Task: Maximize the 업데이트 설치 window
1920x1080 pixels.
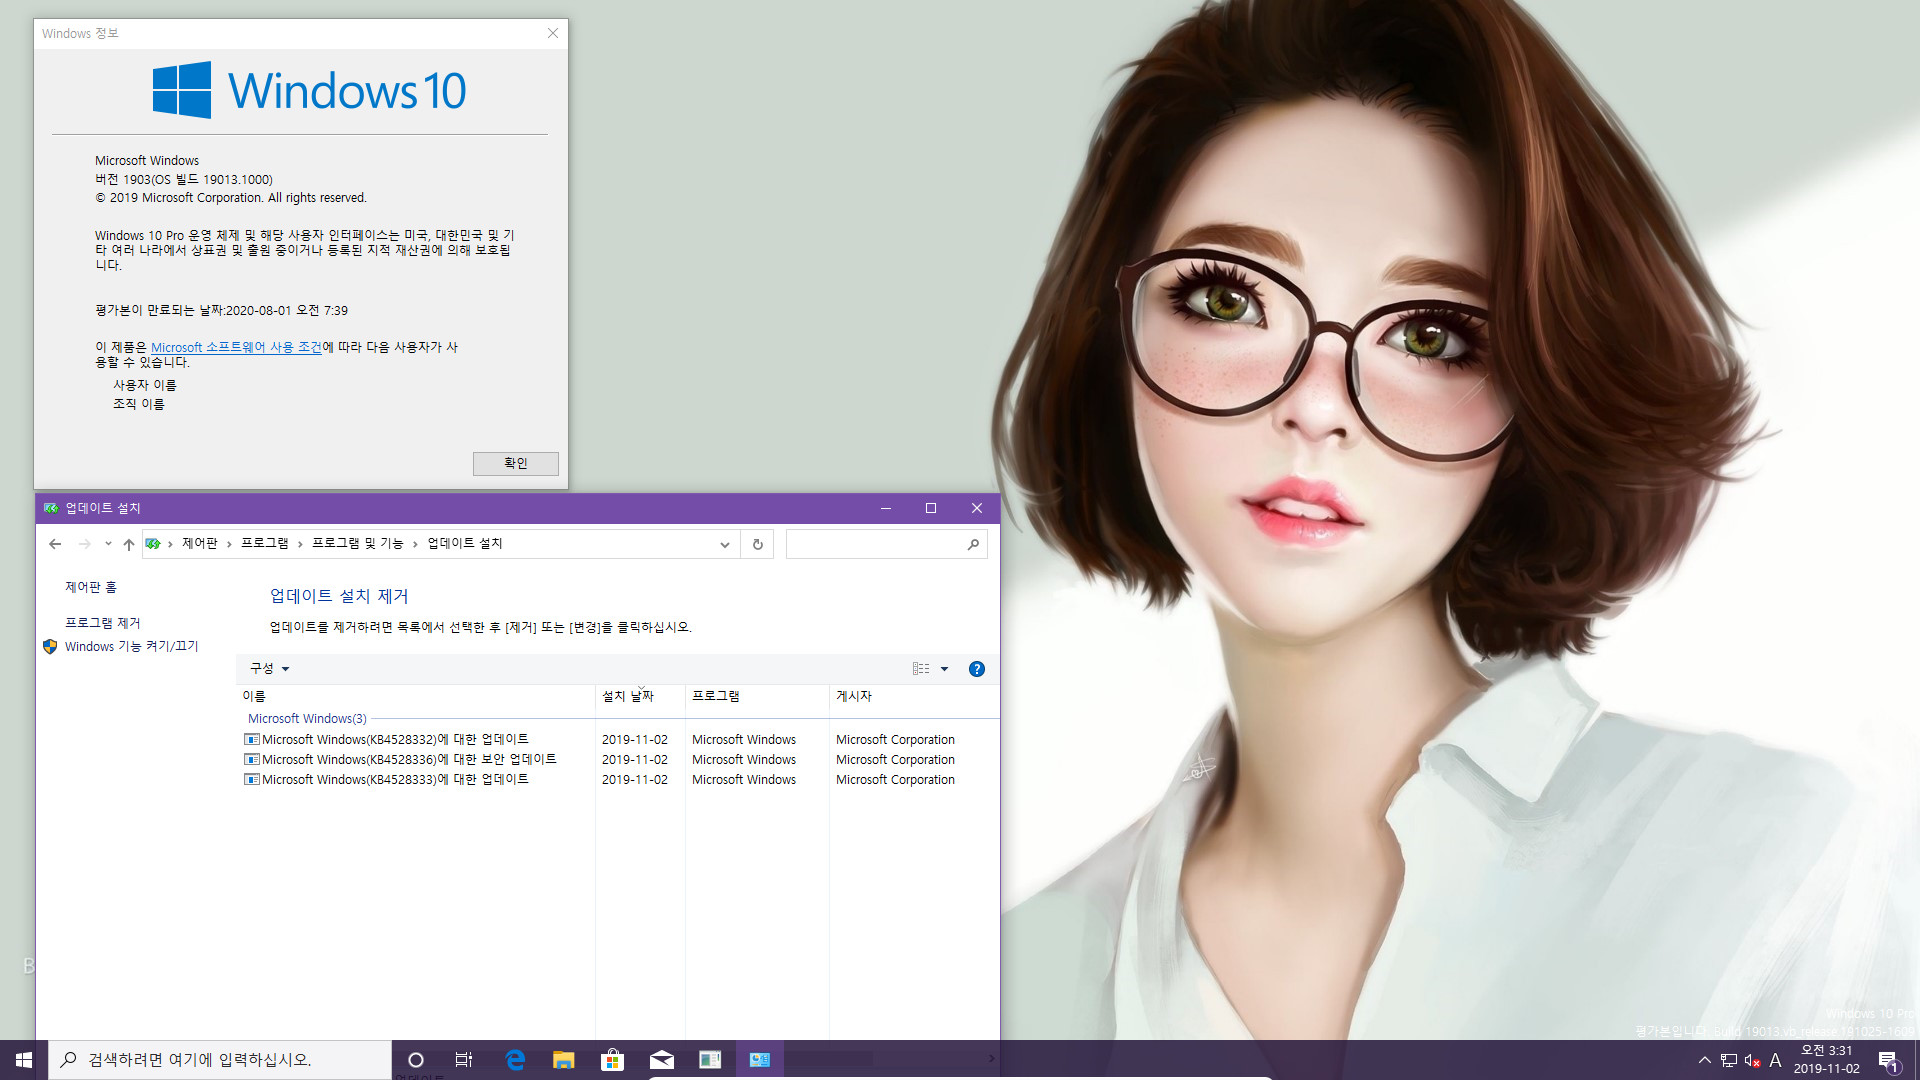Action: pos(931,508)
